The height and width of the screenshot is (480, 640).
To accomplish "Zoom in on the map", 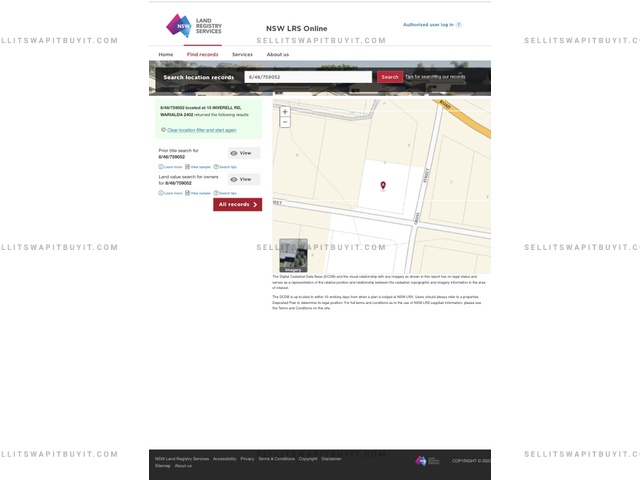I will (x=285, y=112).
